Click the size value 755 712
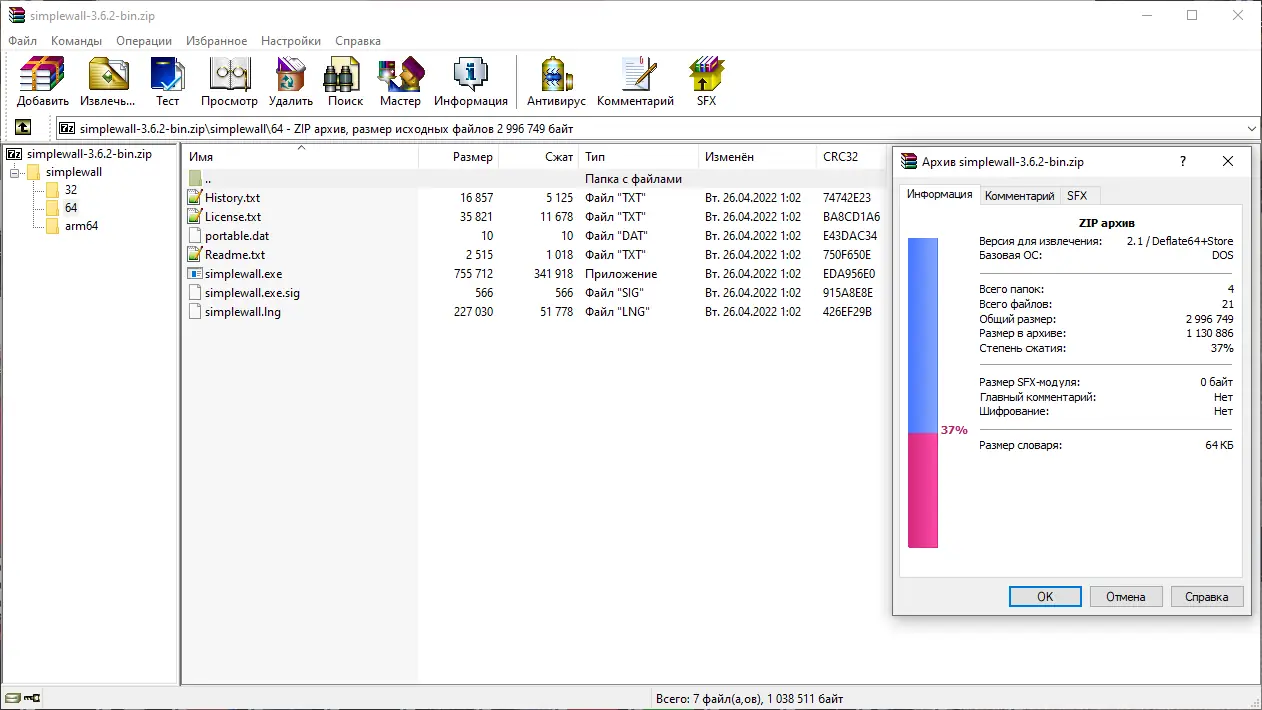The width and height of the screenshot is (1262, 710). point(472,274)
